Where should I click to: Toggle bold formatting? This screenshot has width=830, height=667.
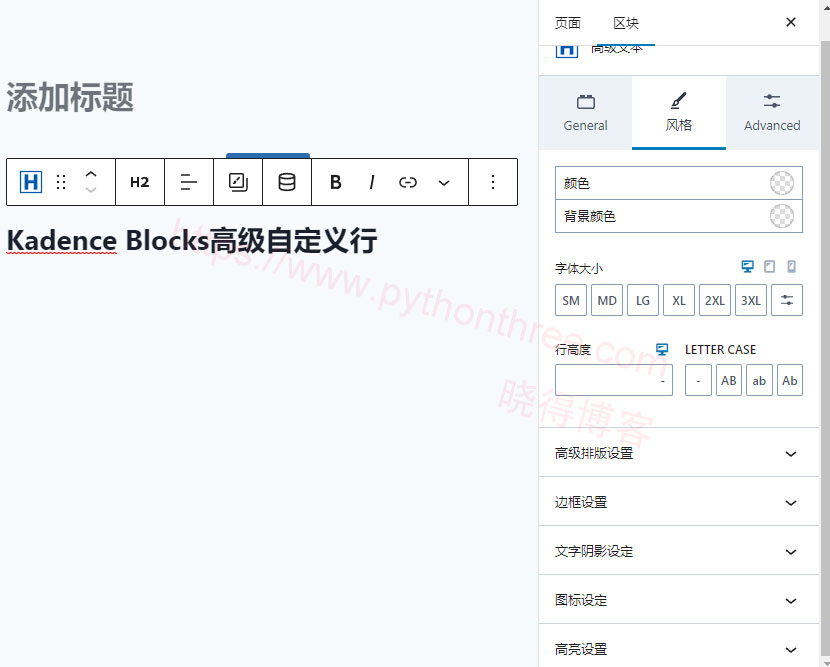tap(336, 182)
